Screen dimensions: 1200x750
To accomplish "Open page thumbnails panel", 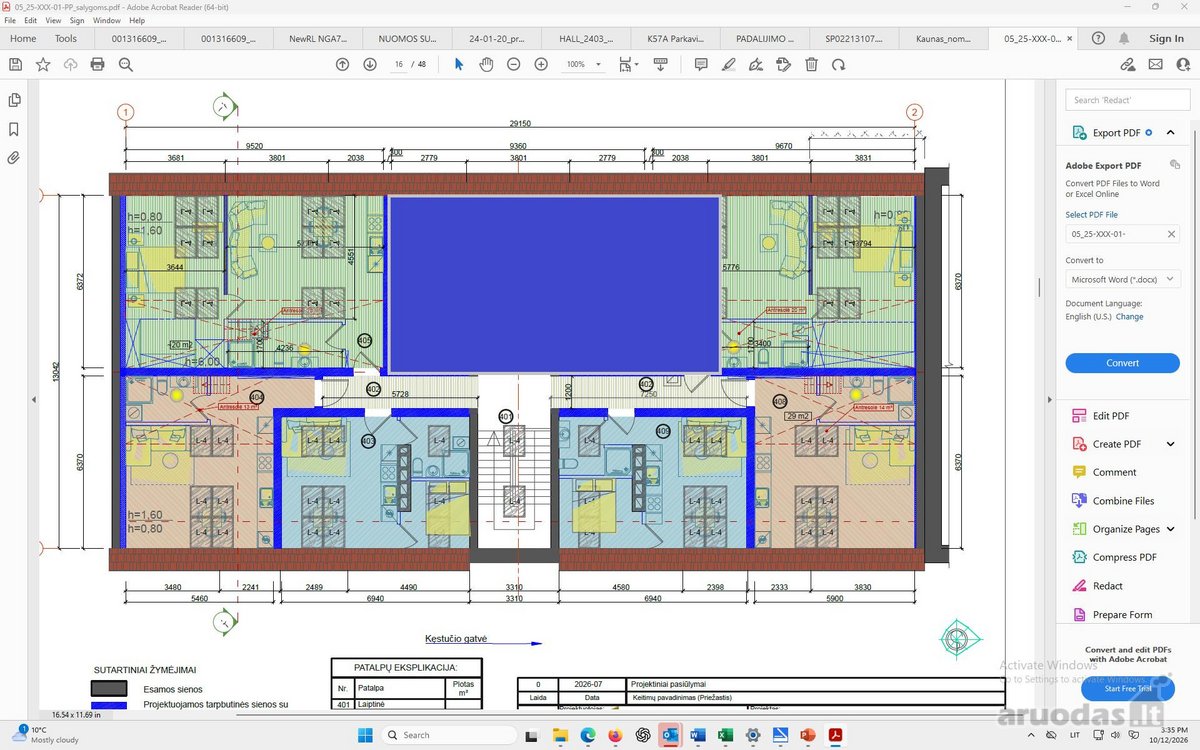I will click(14, 100).
